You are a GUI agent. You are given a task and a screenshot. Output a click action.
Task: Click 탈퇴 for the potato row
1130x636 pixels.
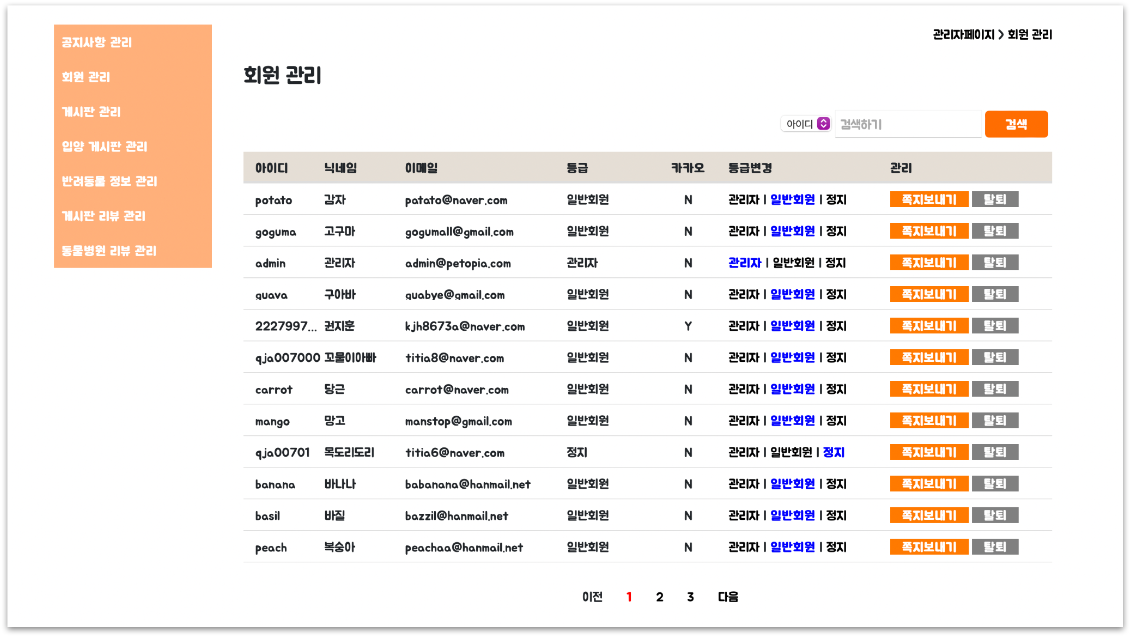[x=995, y=200]
